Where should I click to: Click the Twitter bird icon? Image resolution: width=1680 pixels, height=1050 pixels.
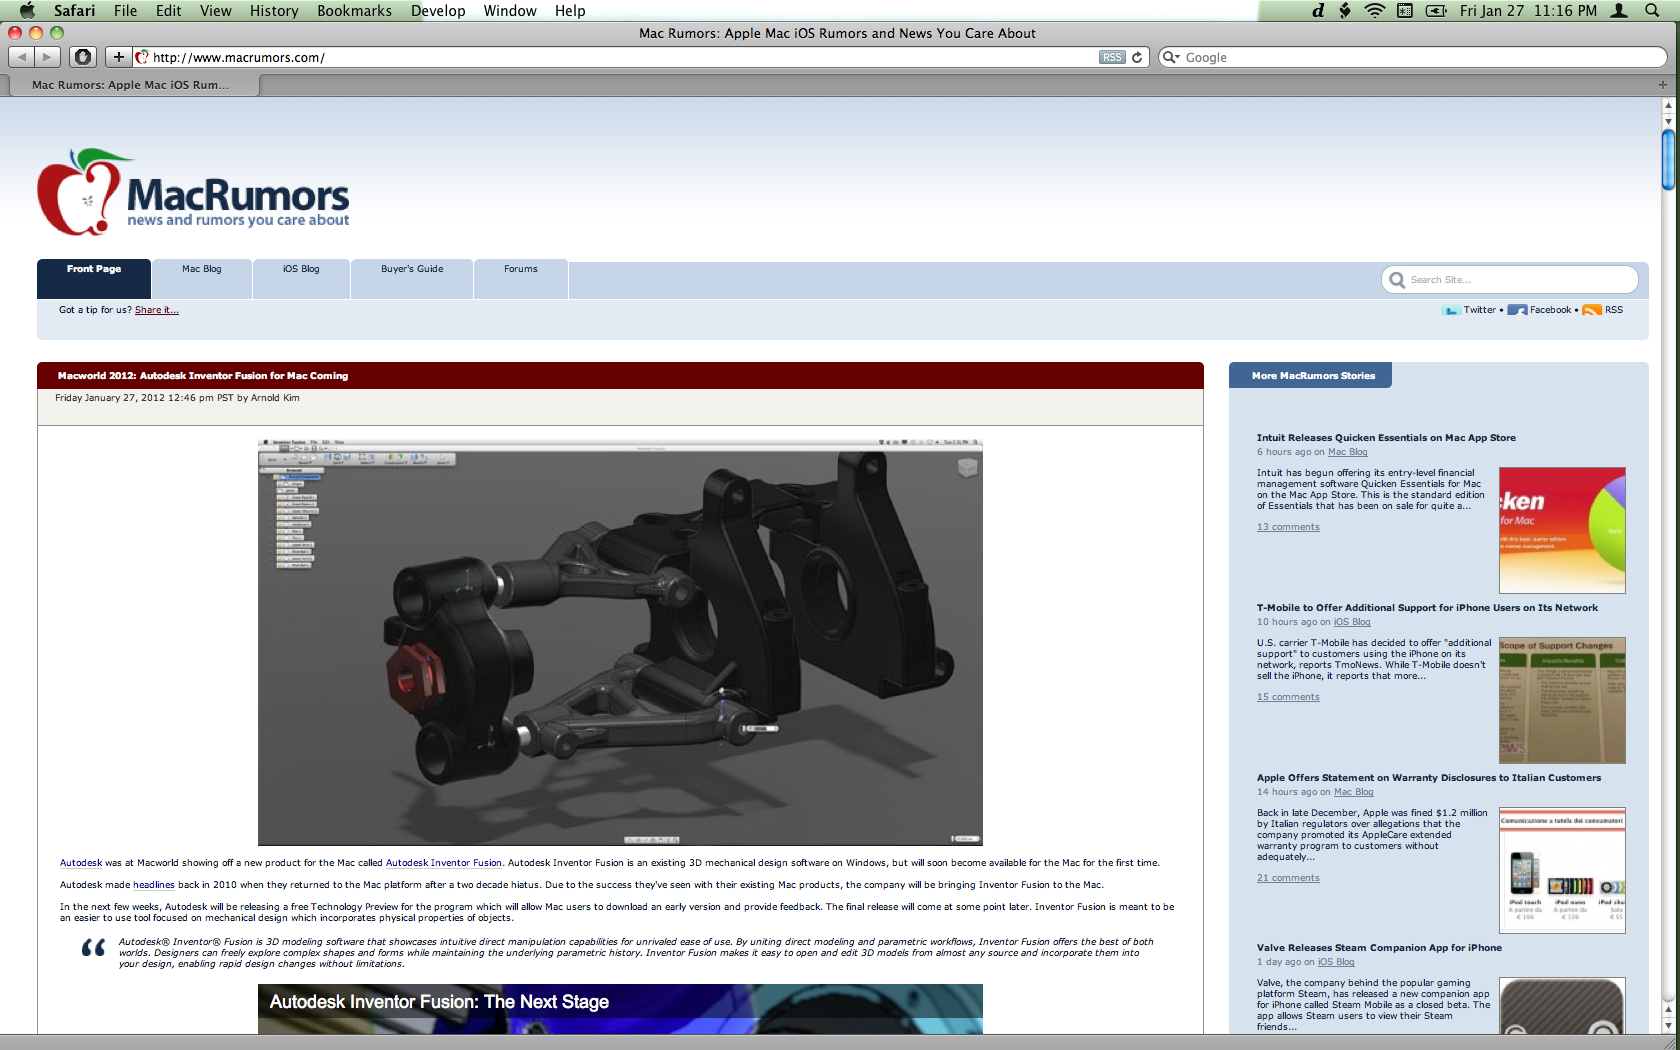click(1451, 310)
